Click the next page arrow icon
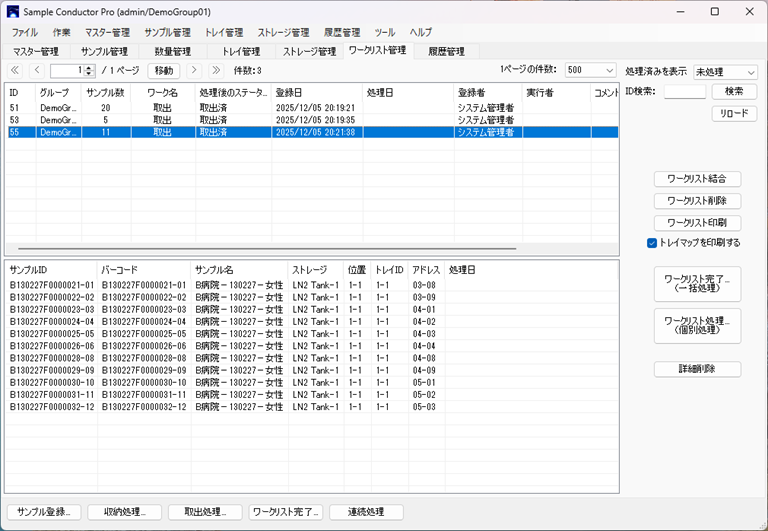Image resolution: width=768 pixels, height=531 pixels. click(x=194, y=71)
